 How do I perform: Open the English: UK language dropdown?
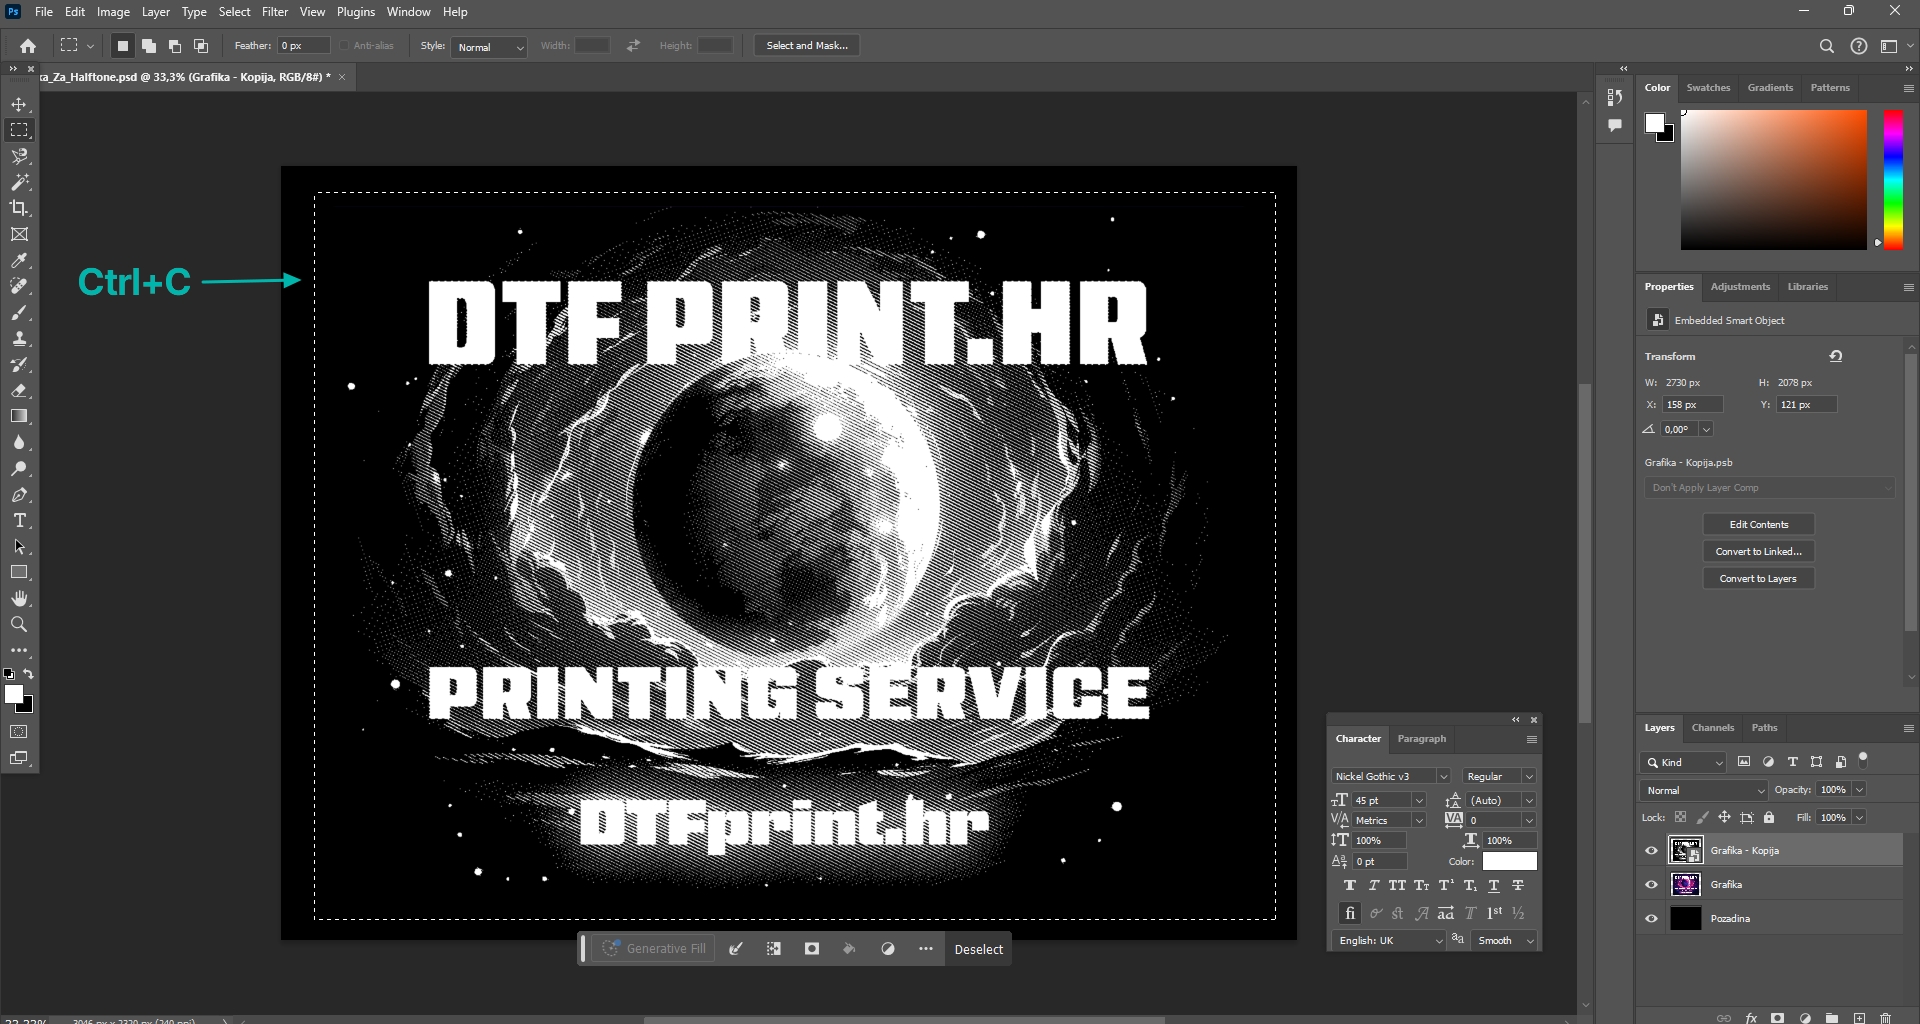coord(1387,941)
